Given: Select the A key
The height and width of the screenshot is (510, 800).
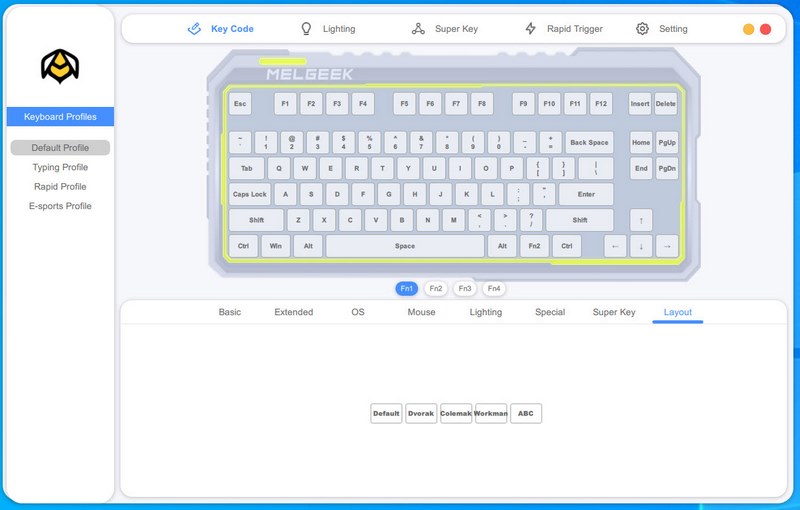Looking at the screenshot, I should click(x=285, y=194).
